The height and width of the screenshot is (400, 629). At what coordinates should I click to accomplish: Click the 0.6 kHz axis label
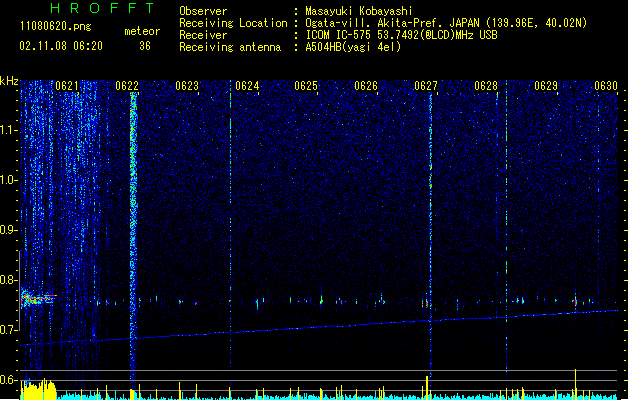[x=9, y=380]
